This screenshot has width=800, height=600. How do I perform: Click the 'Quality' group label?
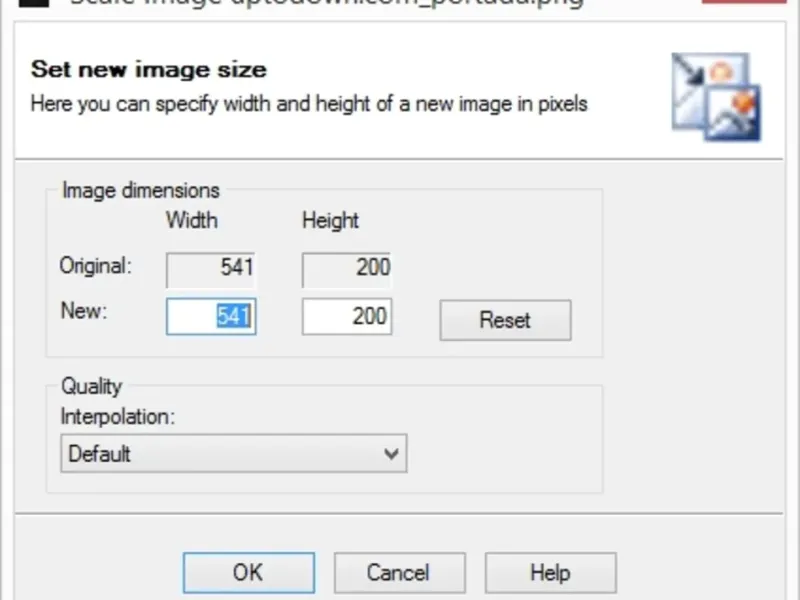click(x=92, y=387)
